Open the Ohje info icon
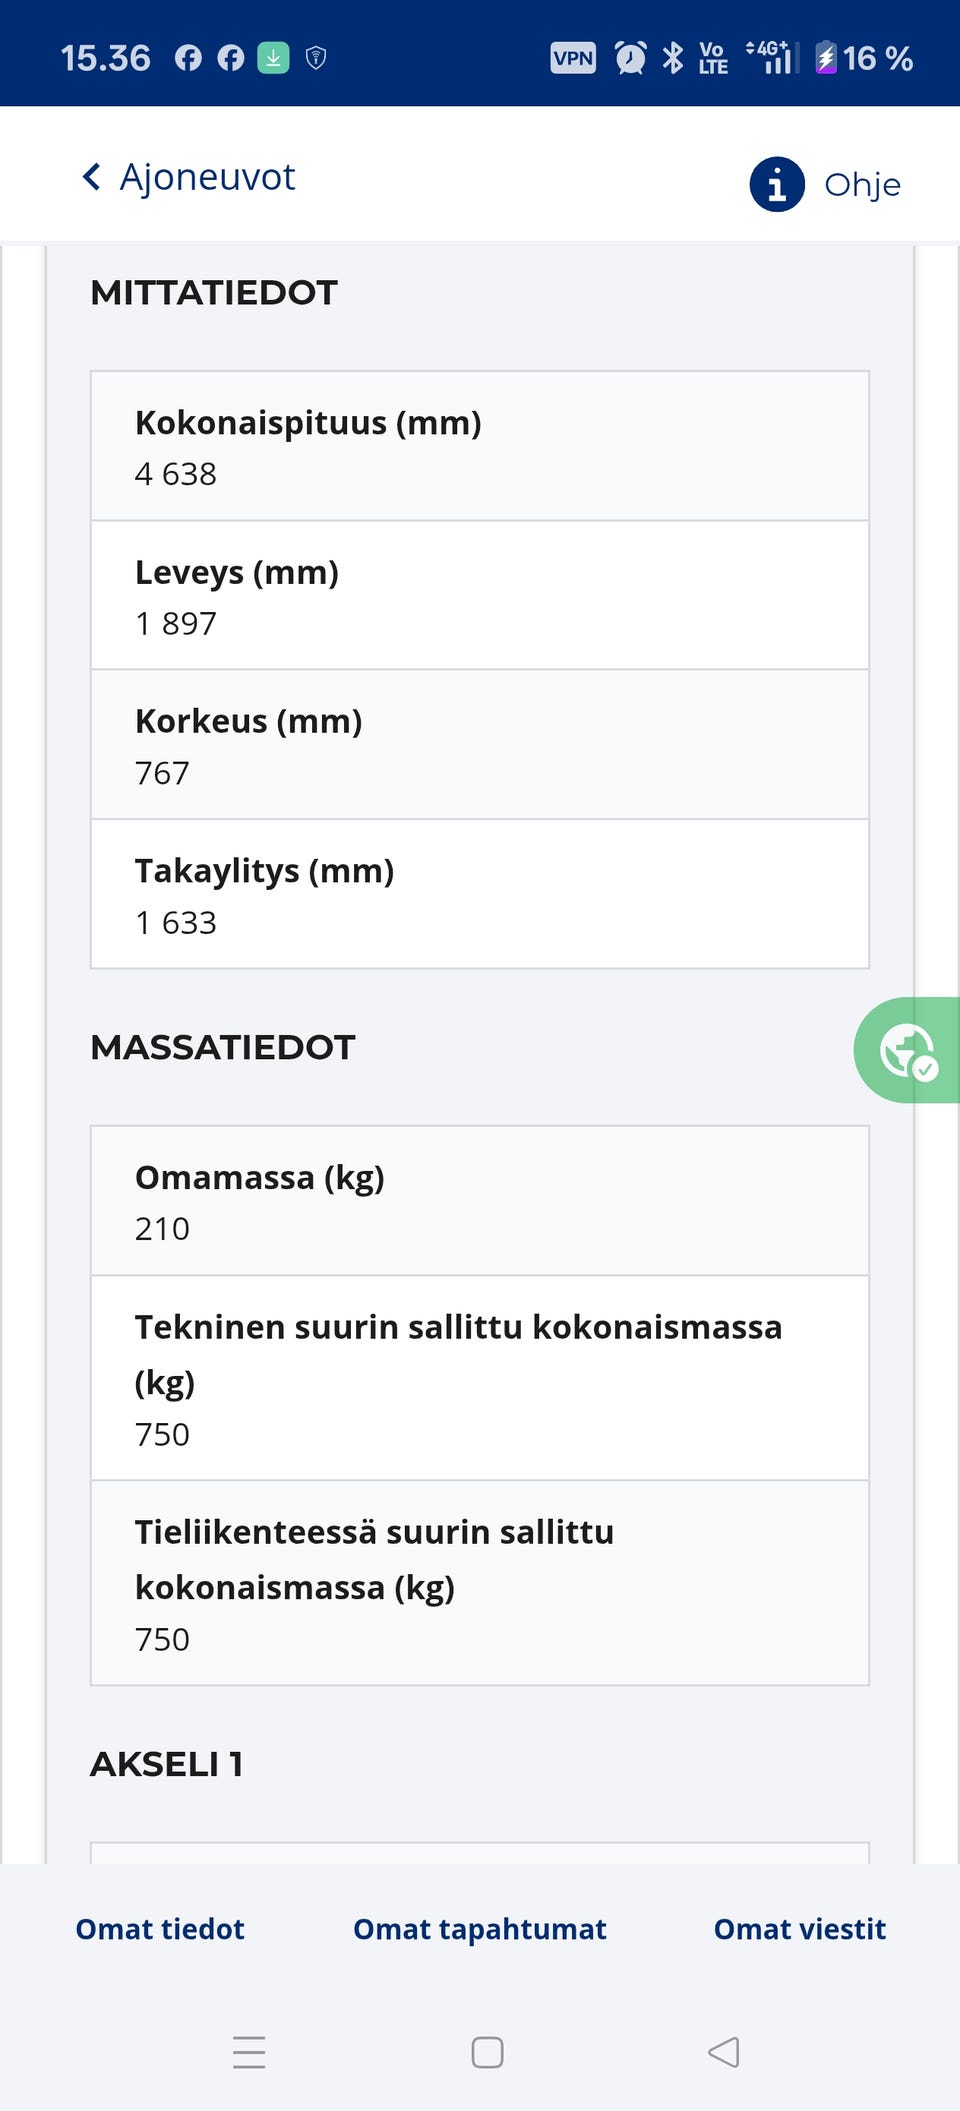Screen dimensions: 960x2111 (777, 184)
